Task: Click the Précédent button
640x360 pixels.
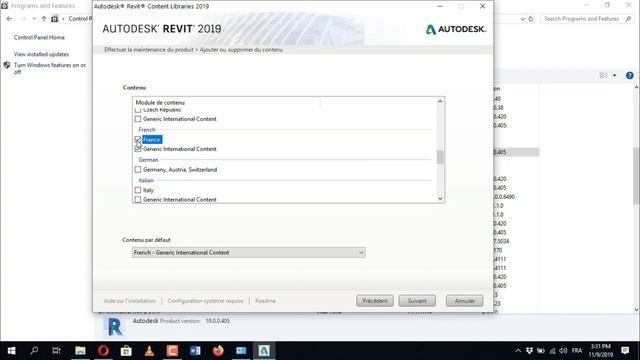Action: [375, 301]
